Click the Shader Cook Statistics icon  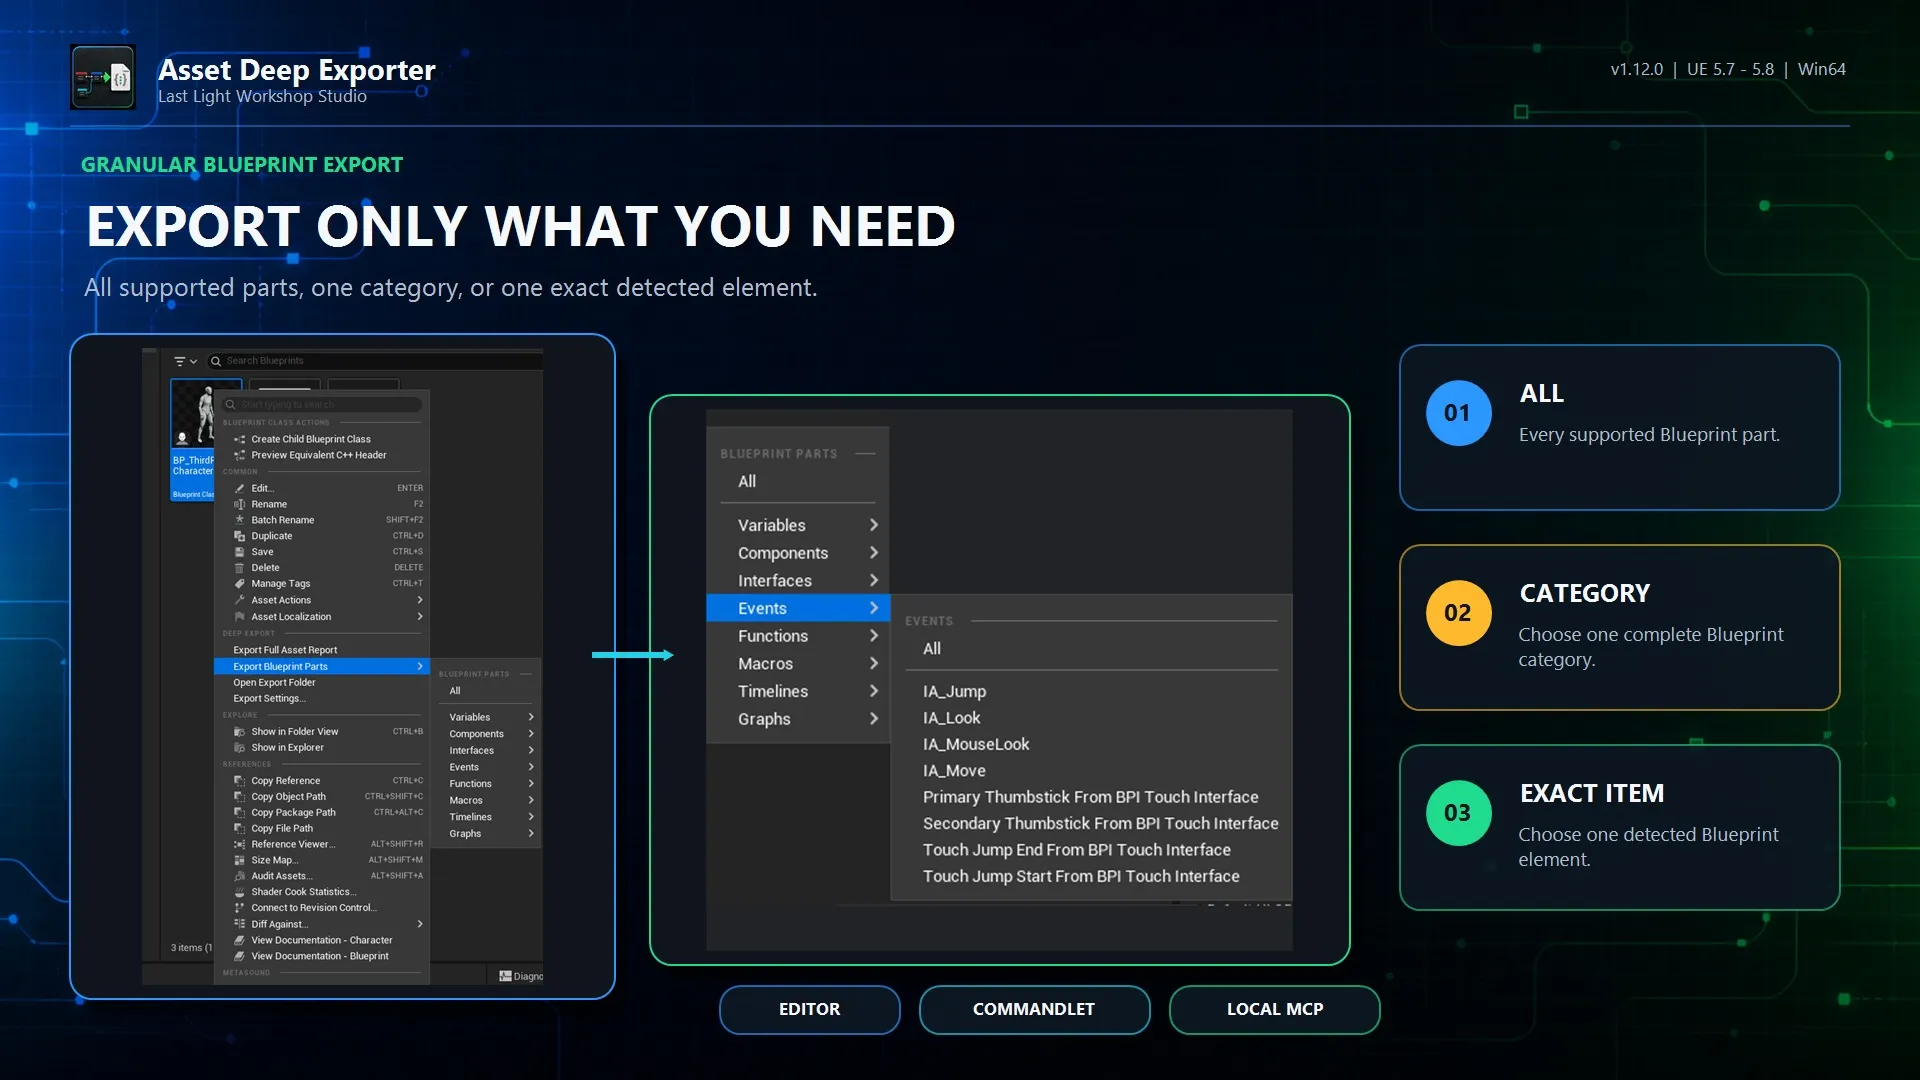239,892
